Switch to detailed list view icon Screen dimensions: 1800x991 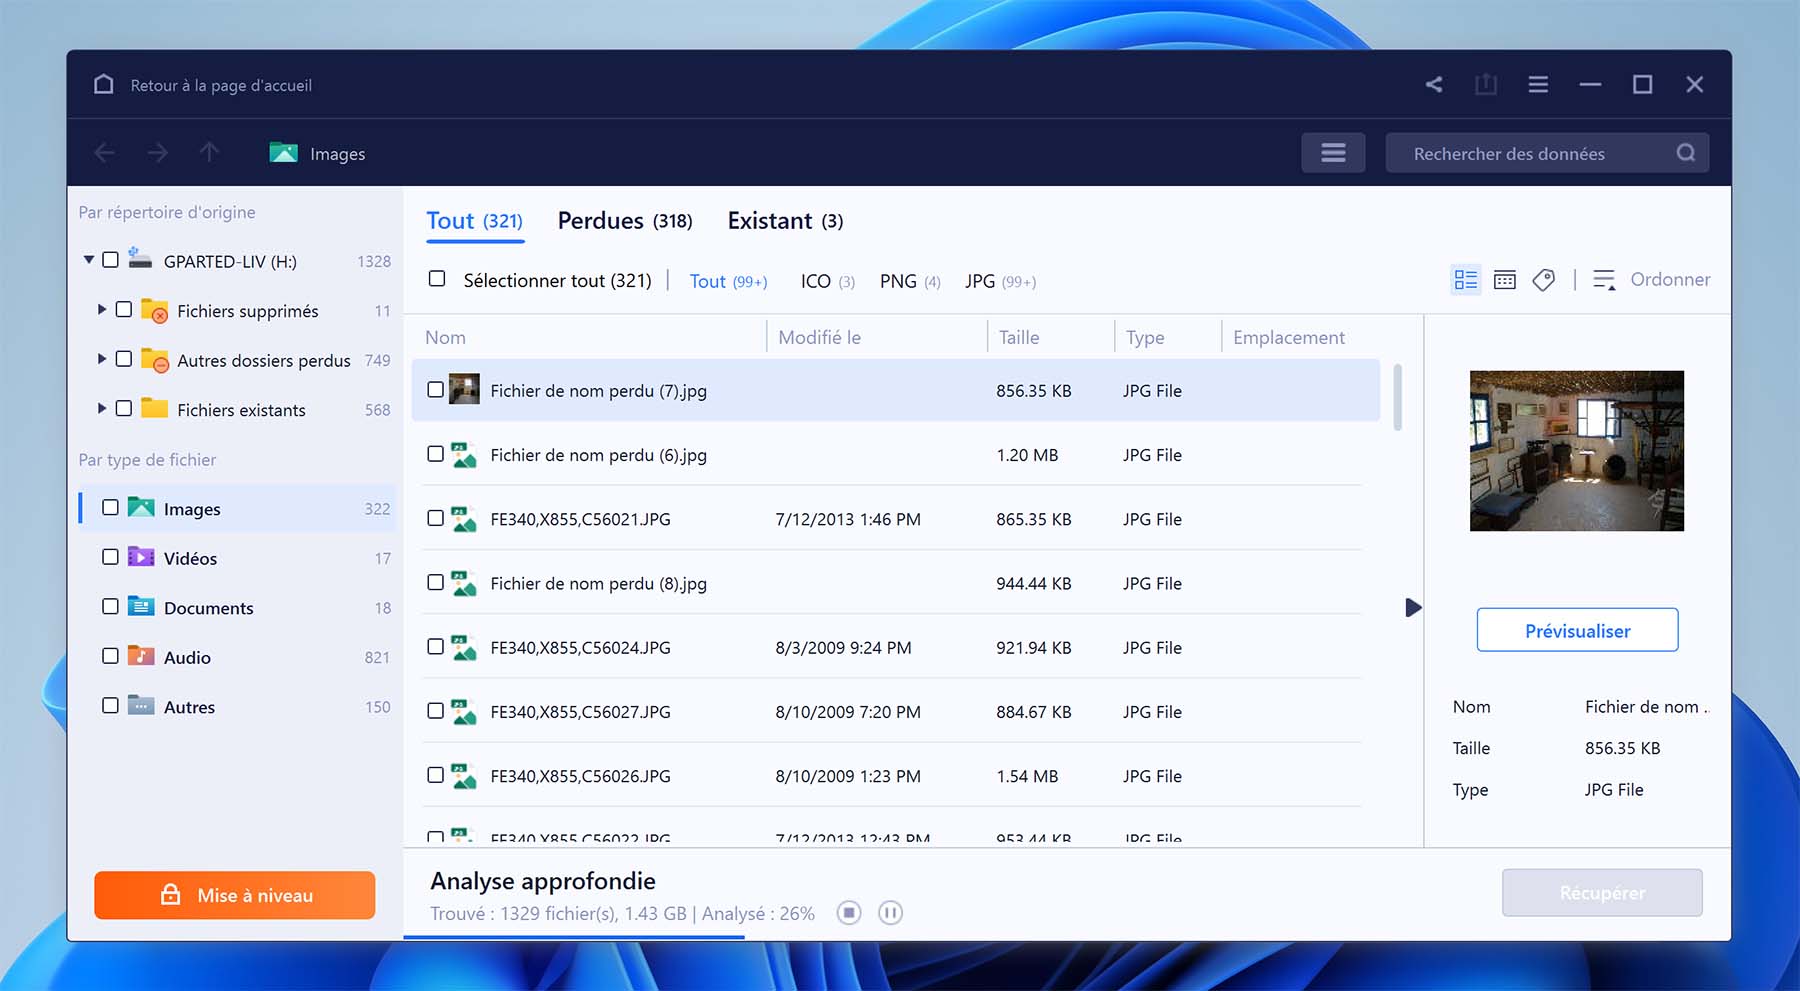coord(1465,280)
